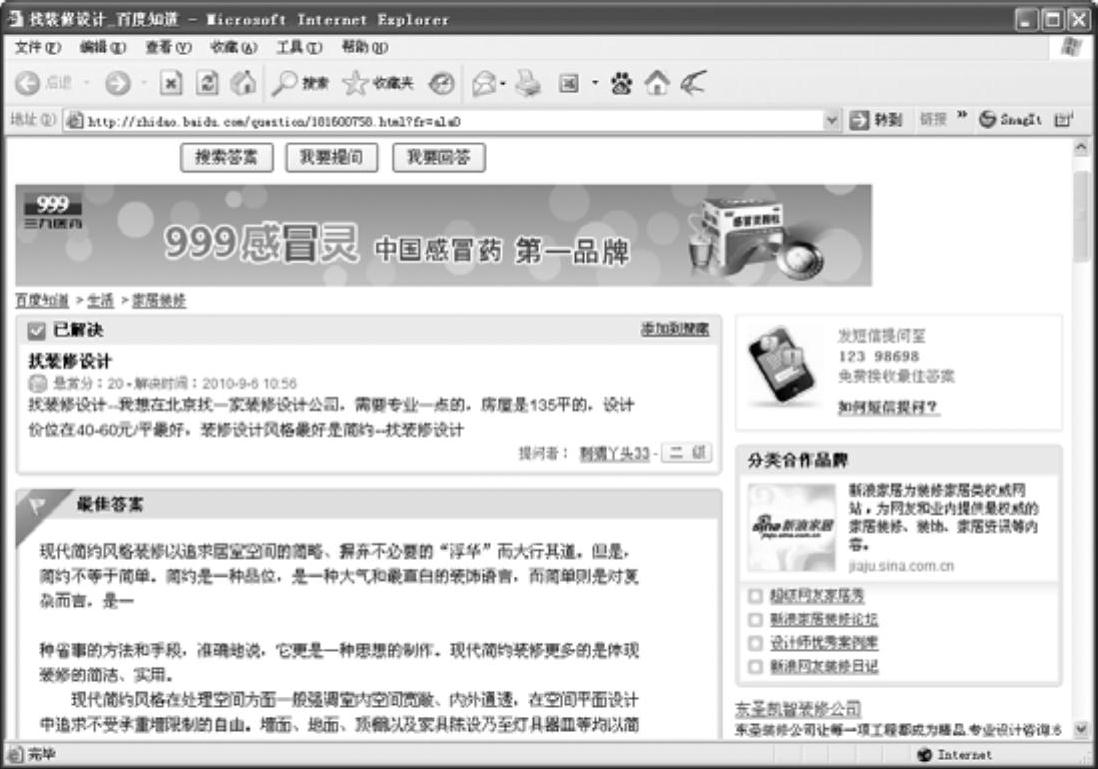Open the 相邻网友家居秀 link
This screenshot has width=1098, height=769.
click(x=817, y=596)
